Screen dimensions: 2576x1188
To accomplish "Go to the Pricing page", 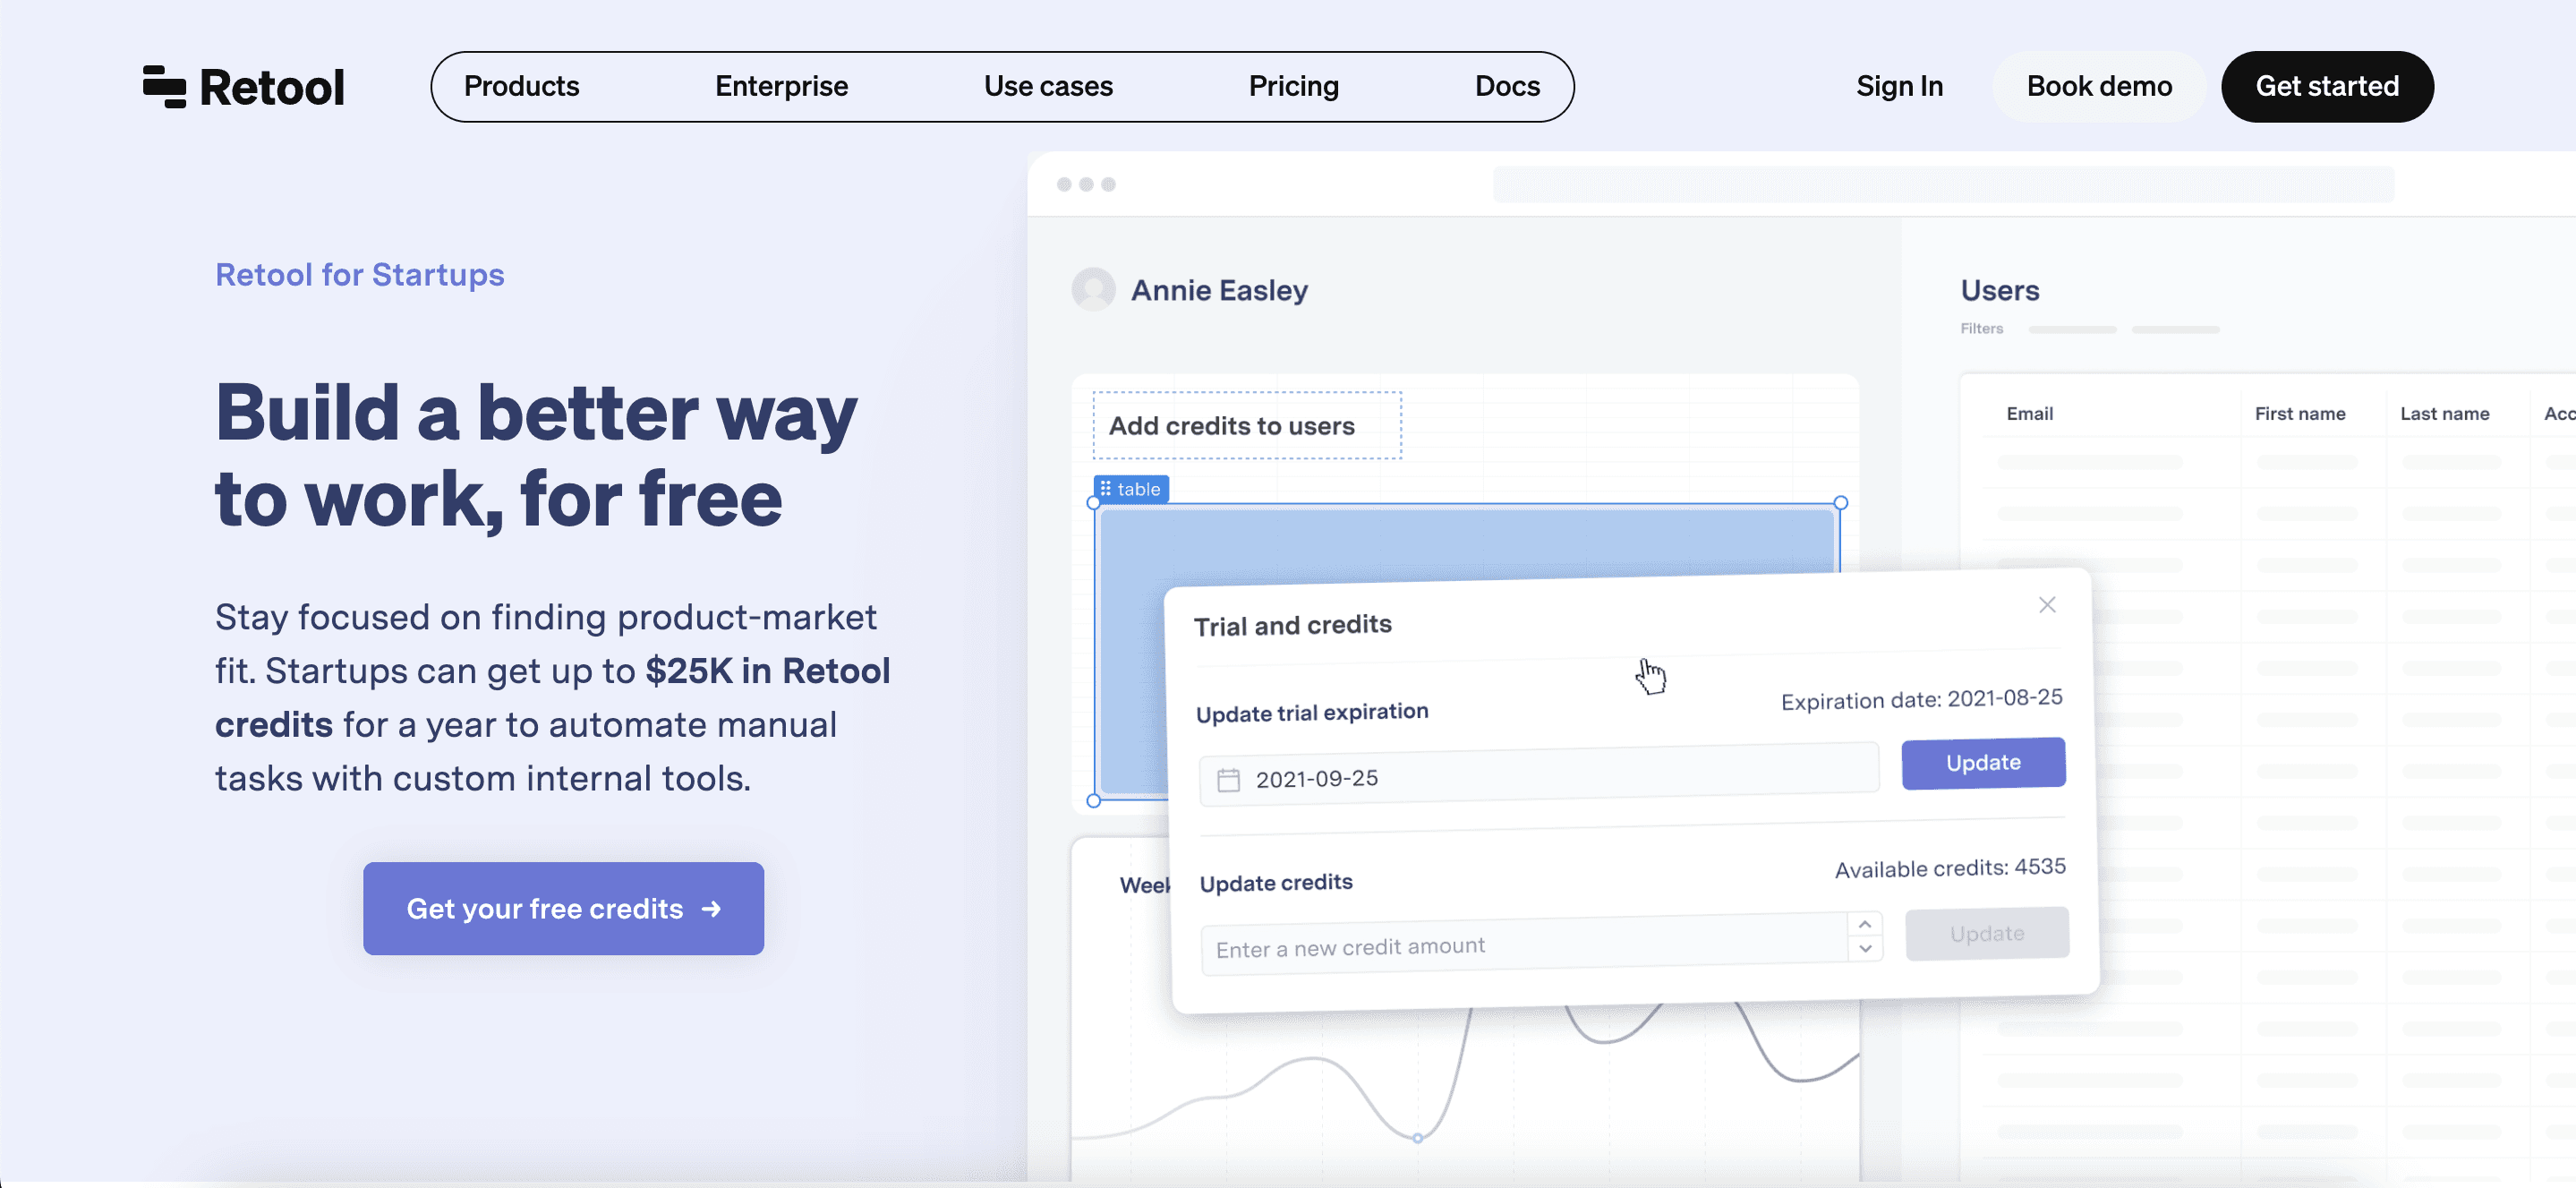I will [x=1293, y=87].
